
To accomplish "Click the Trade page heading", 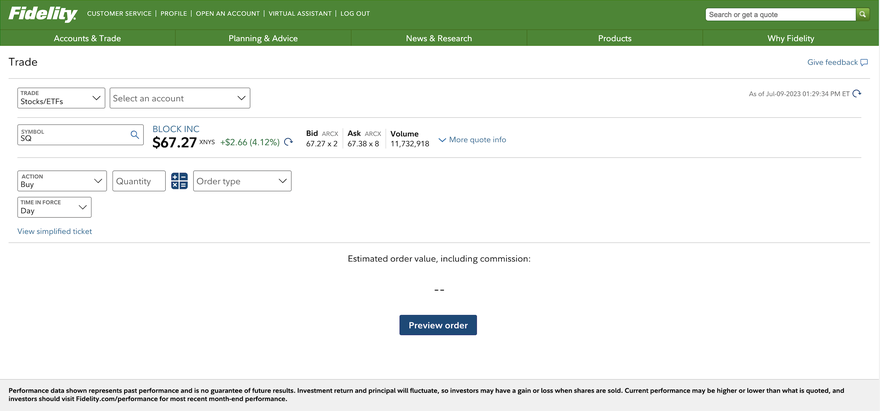I will (x=23, y=62).
